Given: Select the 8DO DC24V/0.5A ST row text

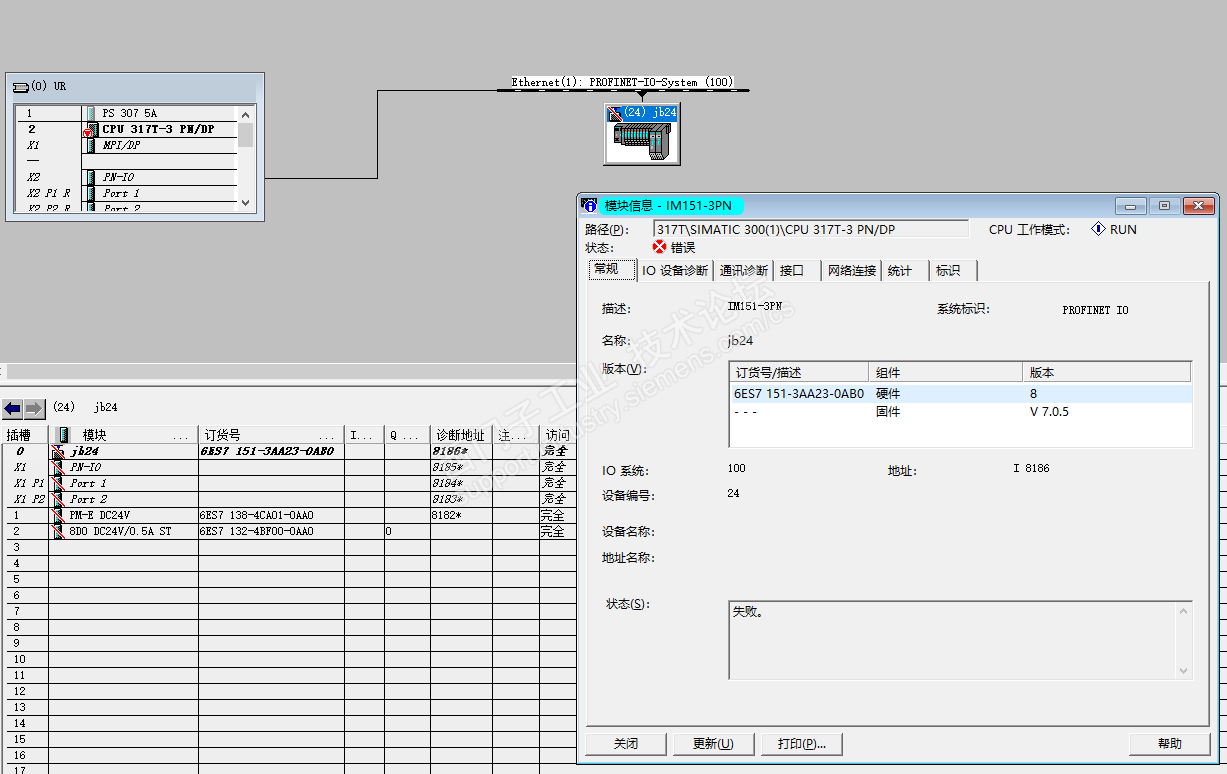Looking at the screenshot, I should [x=120, y=531].
